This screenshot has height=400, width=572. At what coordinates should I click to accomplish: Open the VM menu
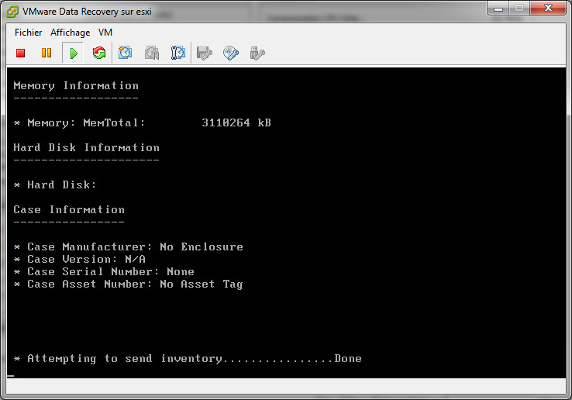105,33
